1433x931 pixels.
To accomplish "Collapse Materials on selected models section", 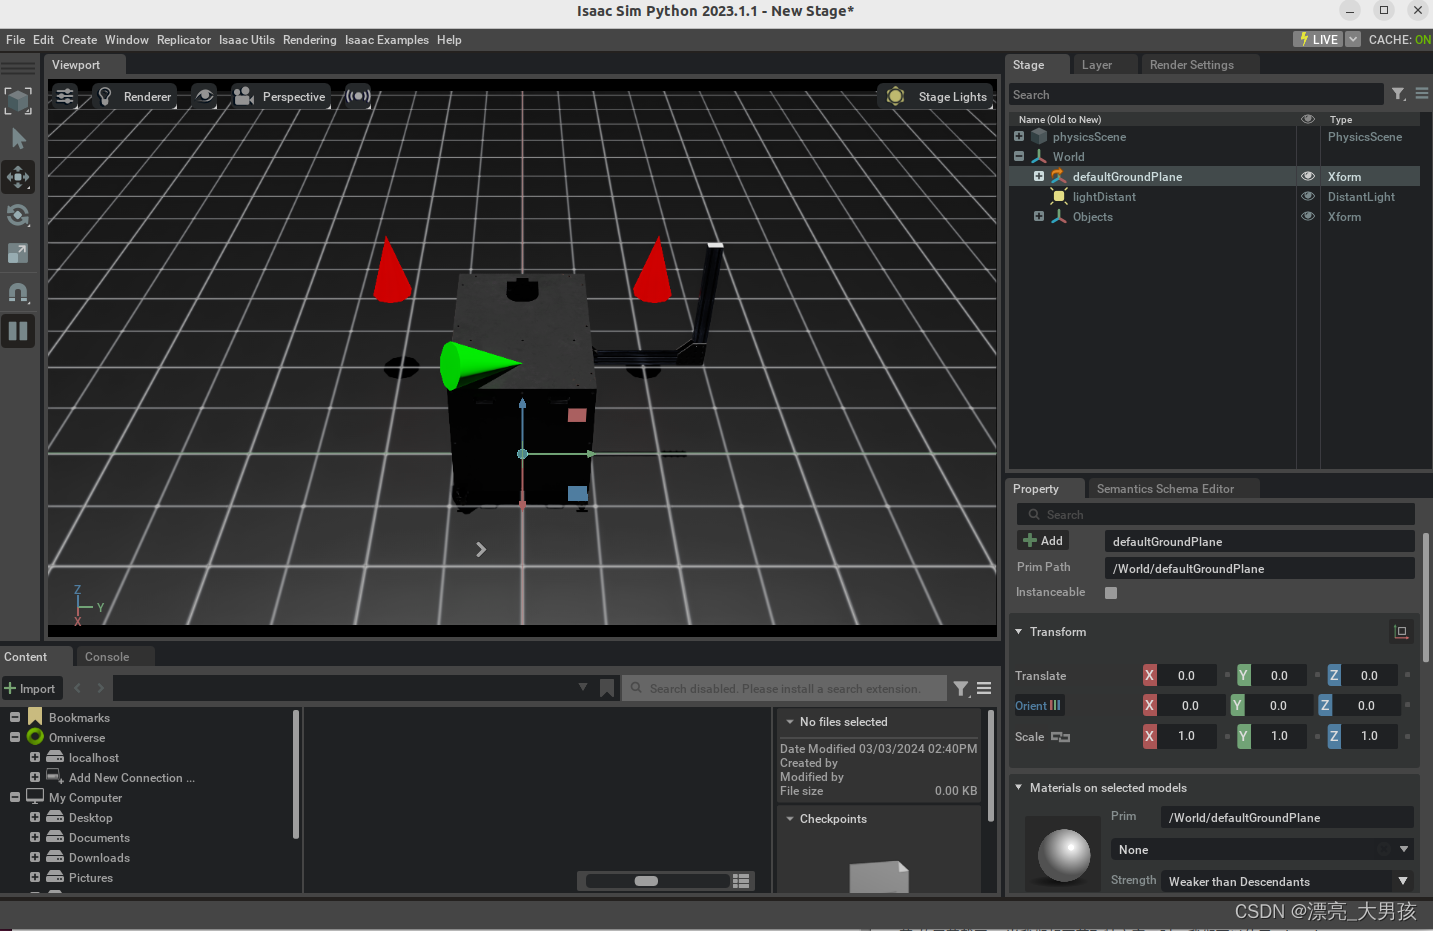I will pyautogui.click(x=1019, y=788).
